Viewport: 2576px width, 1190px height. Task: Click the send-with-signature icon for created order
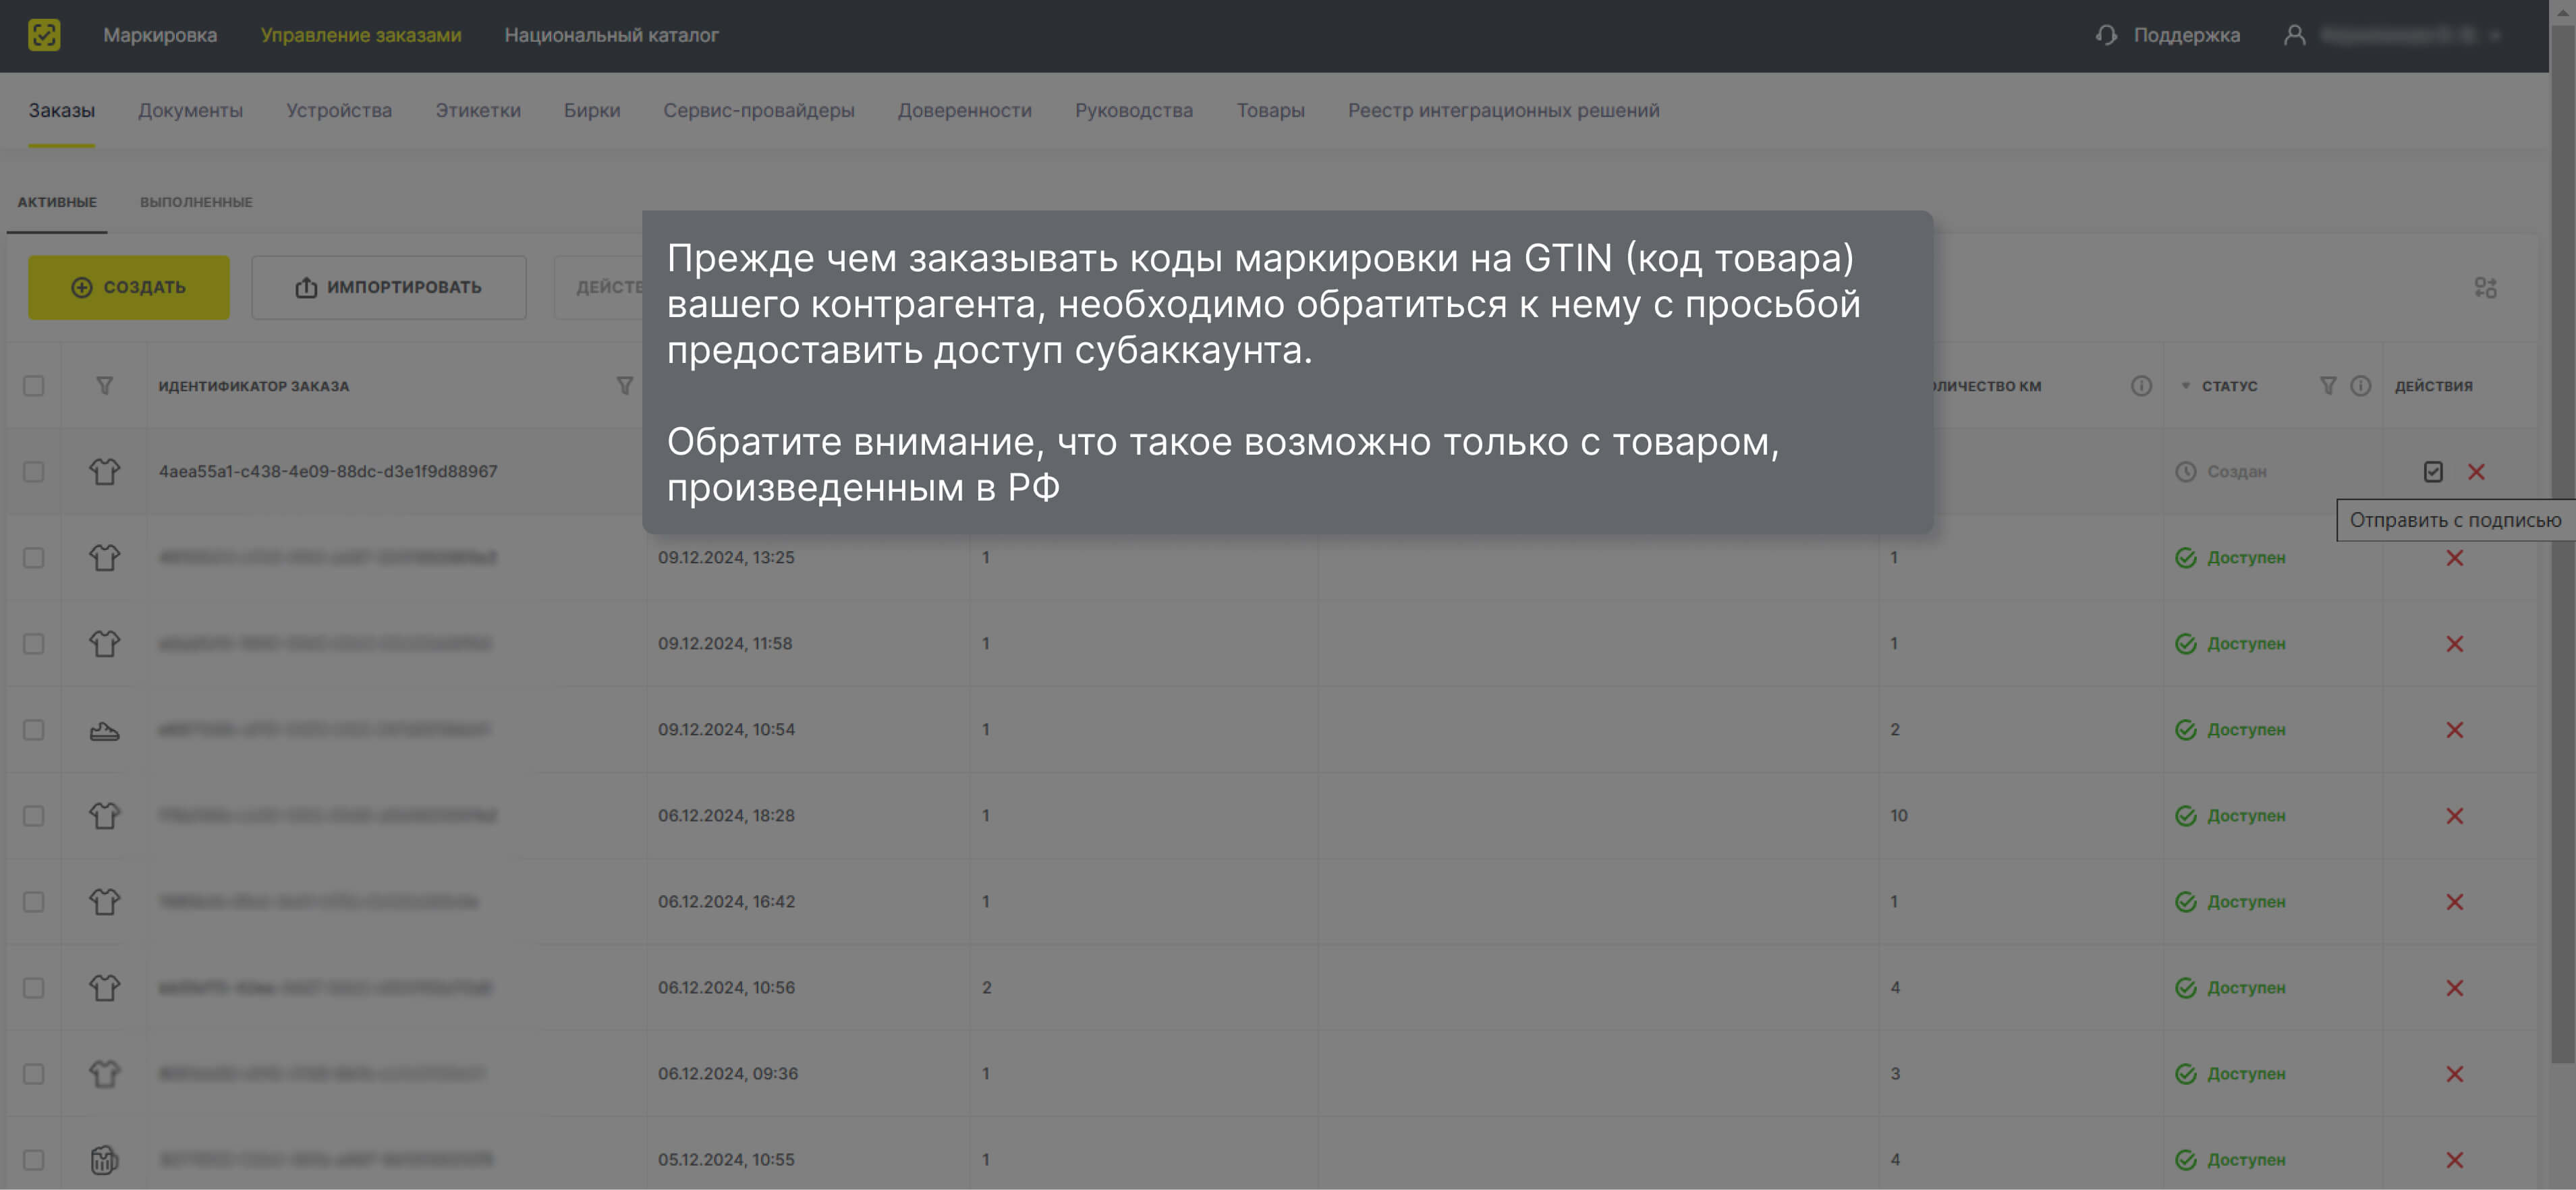click(x=2433, y=471)
